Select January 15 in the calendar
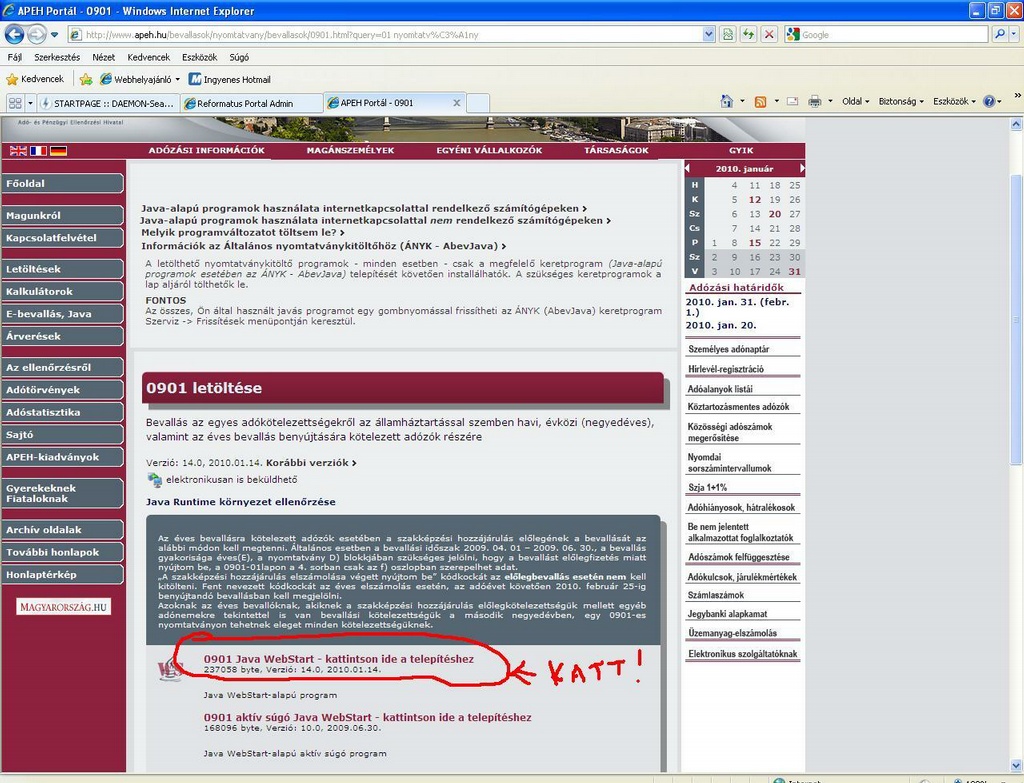 point(754,243)
